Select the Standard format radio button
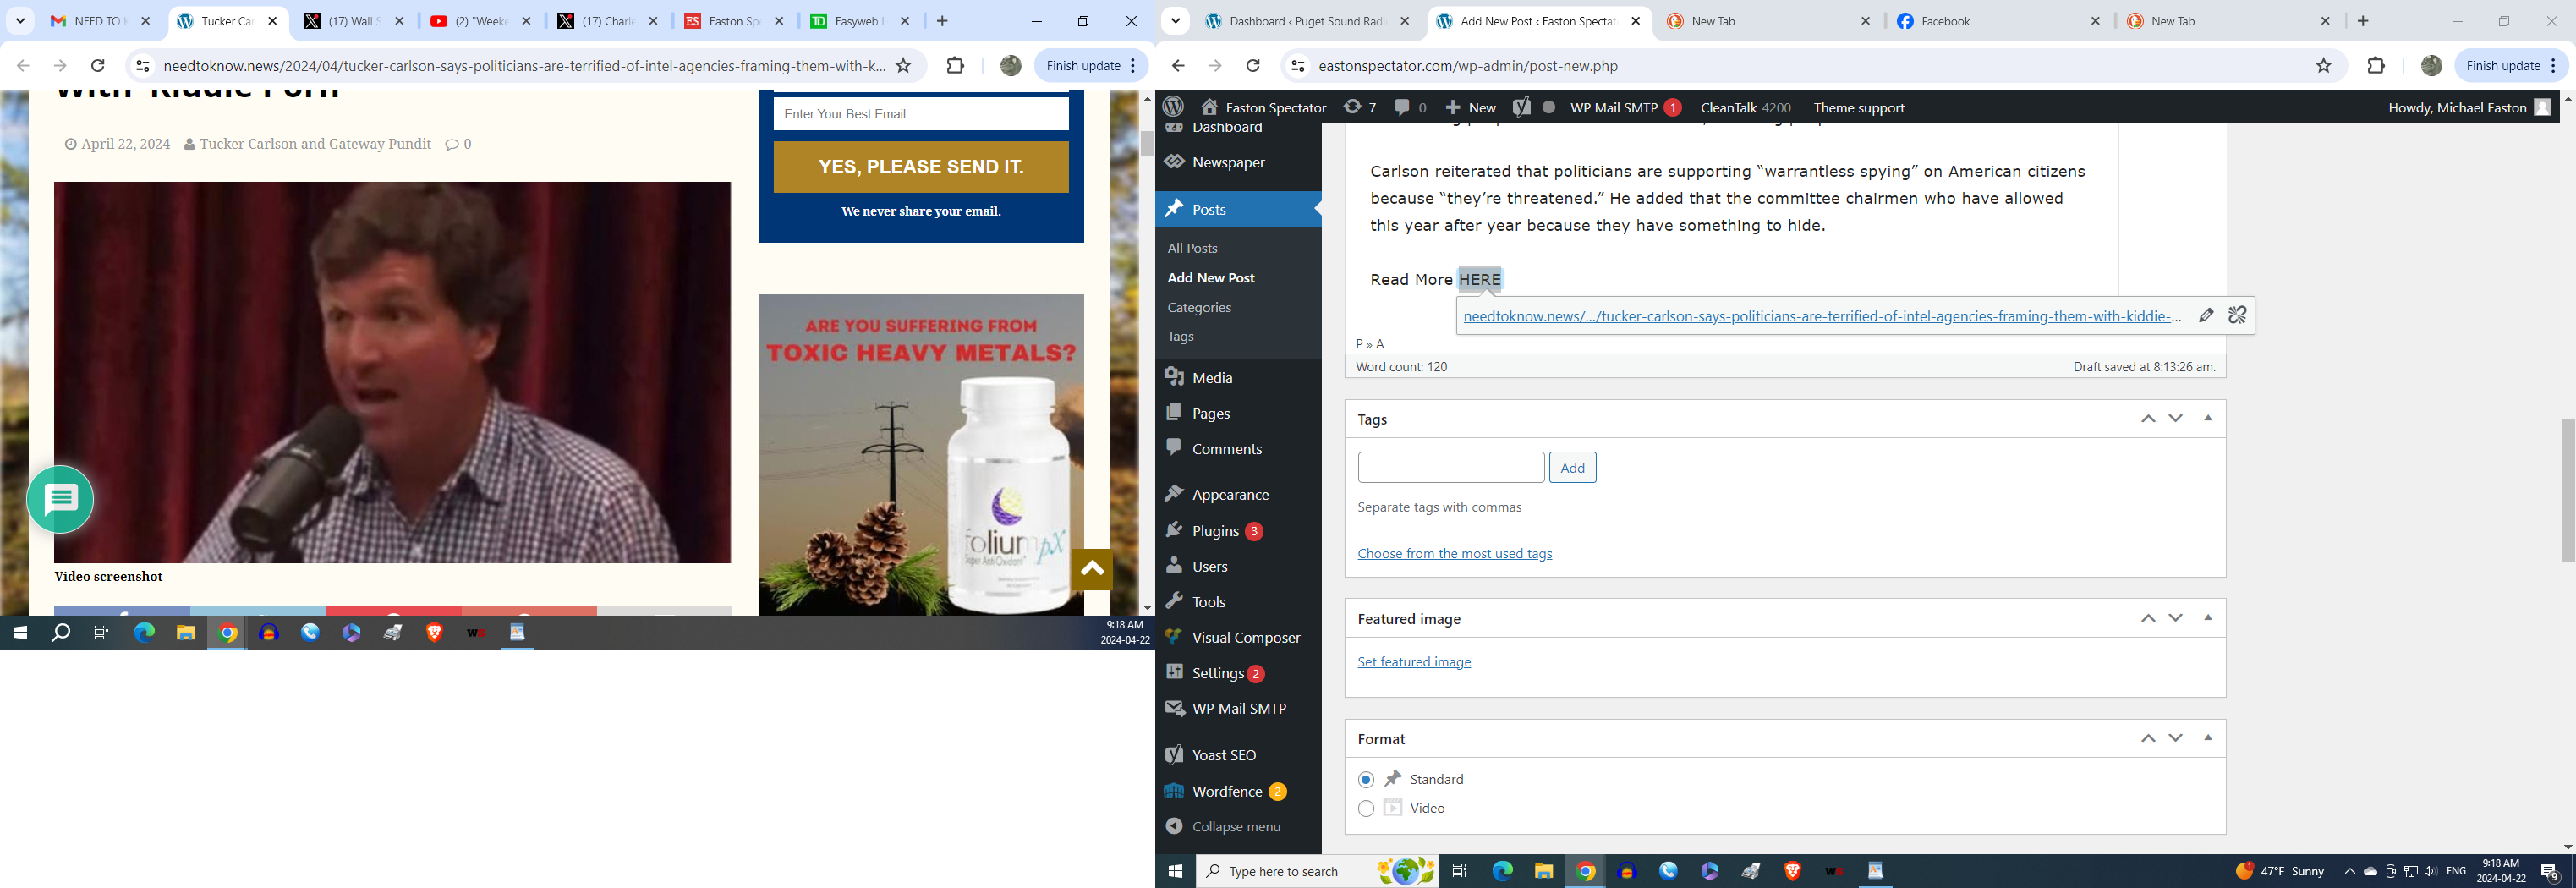Viewport: 2576px width, 888px height. (1366, 779)
